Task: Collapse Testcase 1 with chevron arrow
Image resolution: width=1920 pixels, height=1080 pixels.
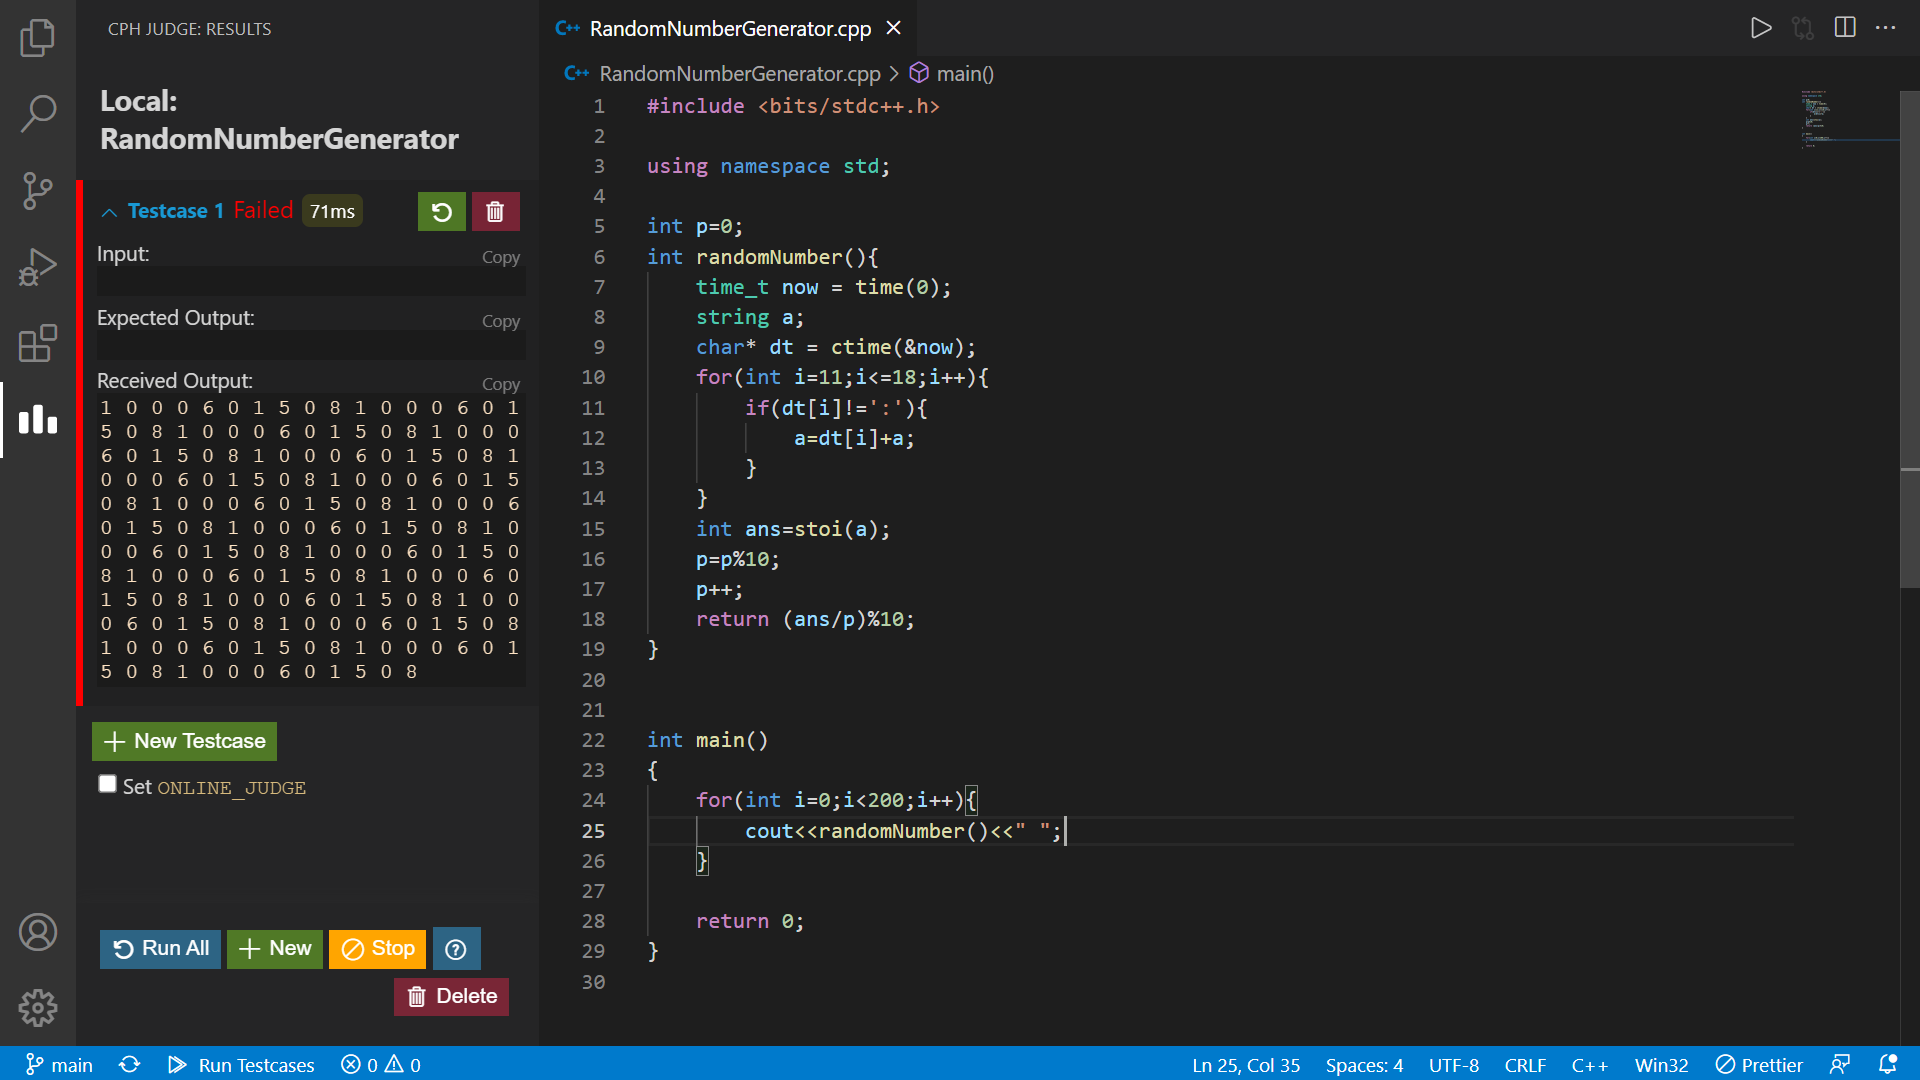Action: [x=109, y=212]
